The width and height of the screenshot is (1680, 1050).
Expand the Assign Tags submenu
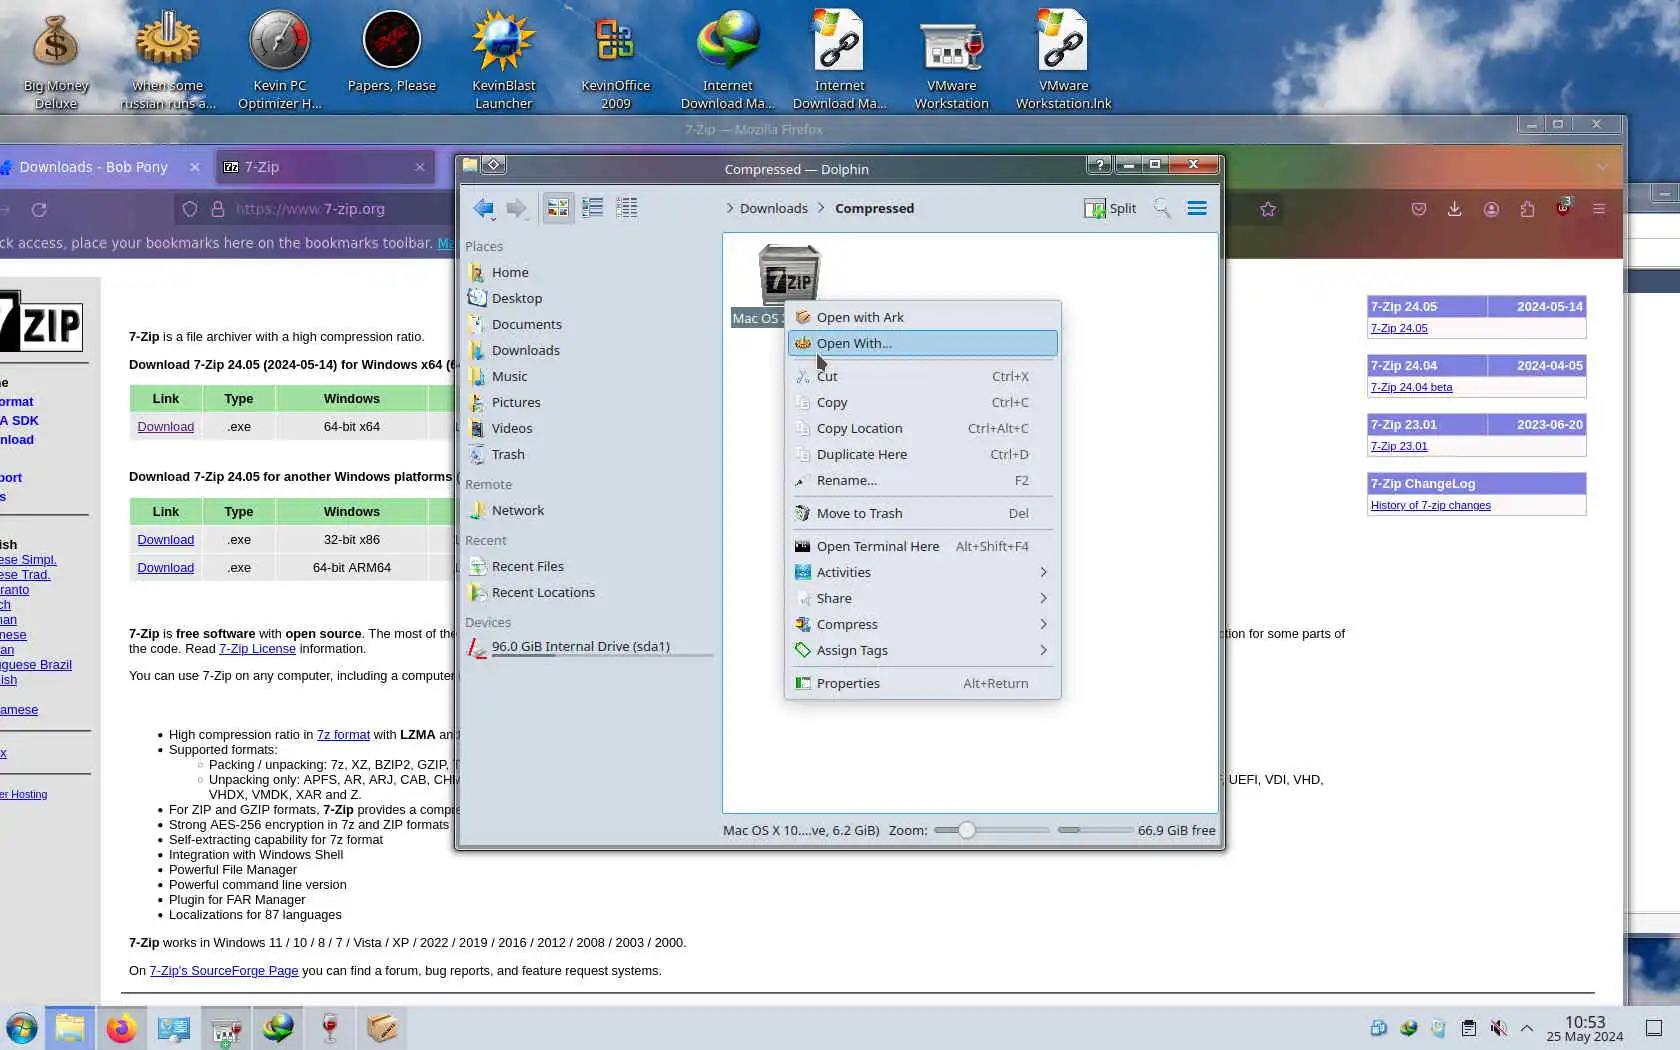(923, 650)
